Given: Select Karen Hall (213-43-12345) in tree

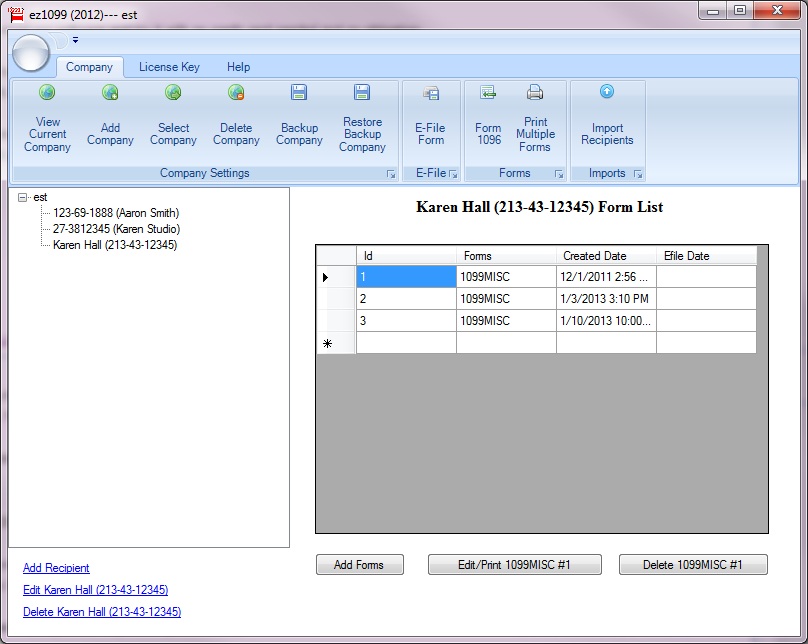Looking at the screenshot, I should (115, 245).
